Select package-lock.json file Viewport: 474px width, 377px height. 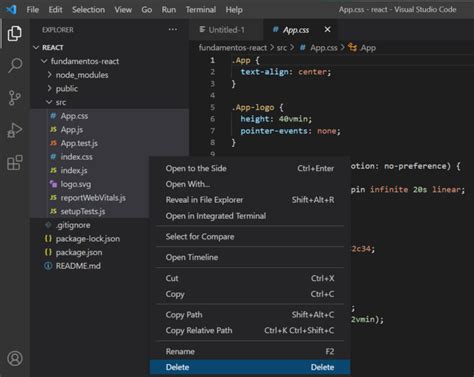(x=88, y=239)
